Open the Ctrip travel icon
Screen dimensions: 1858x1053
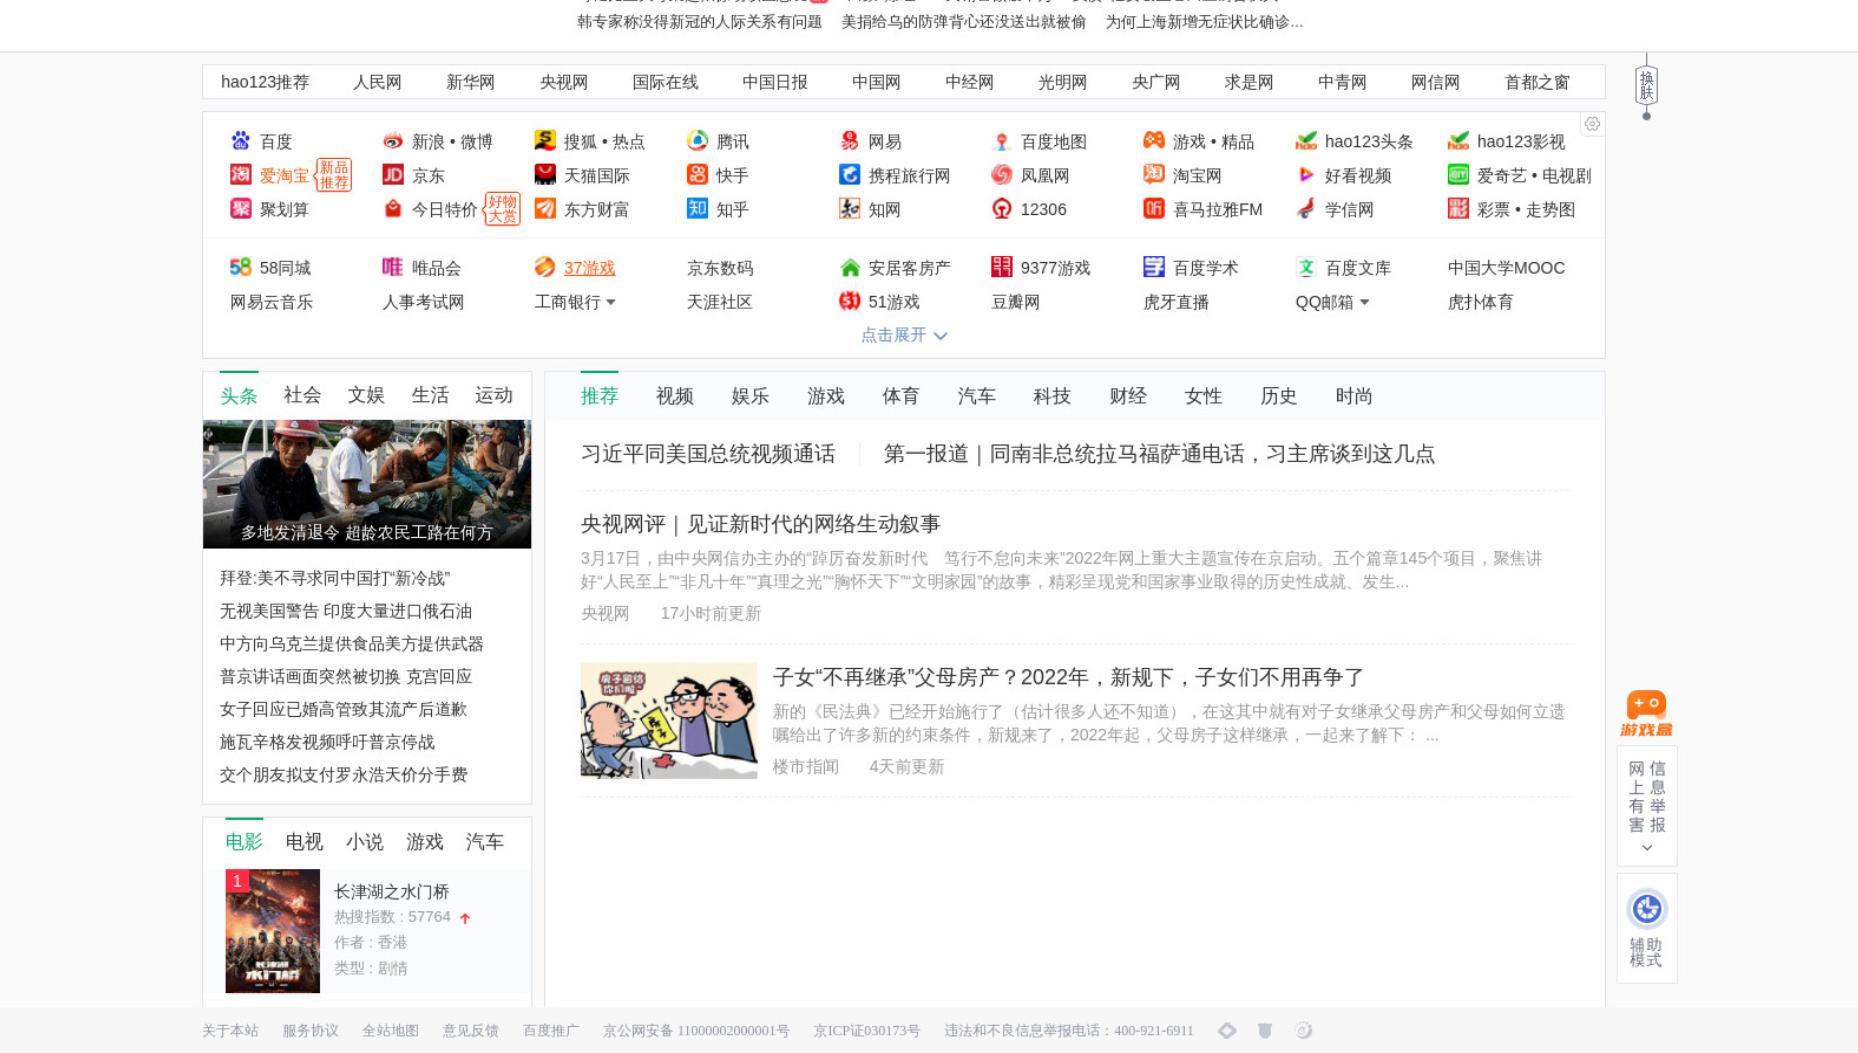pyautogui.click(x=849, y=175)
